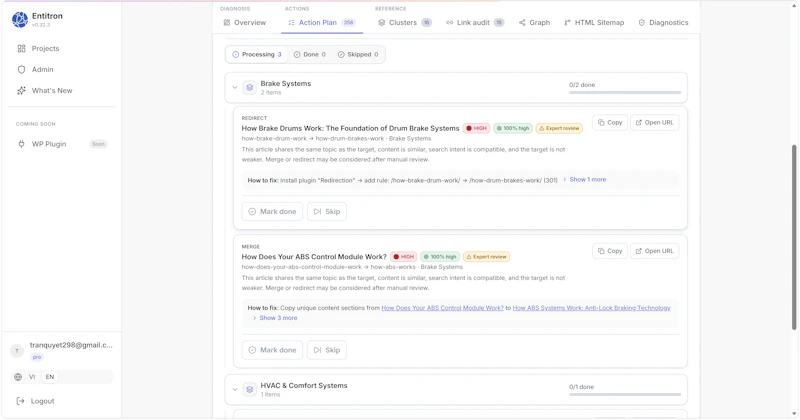Click the 358 count on Action Plan
The height and width of the screenshot is (420, 800).
(x=348, y=22)
